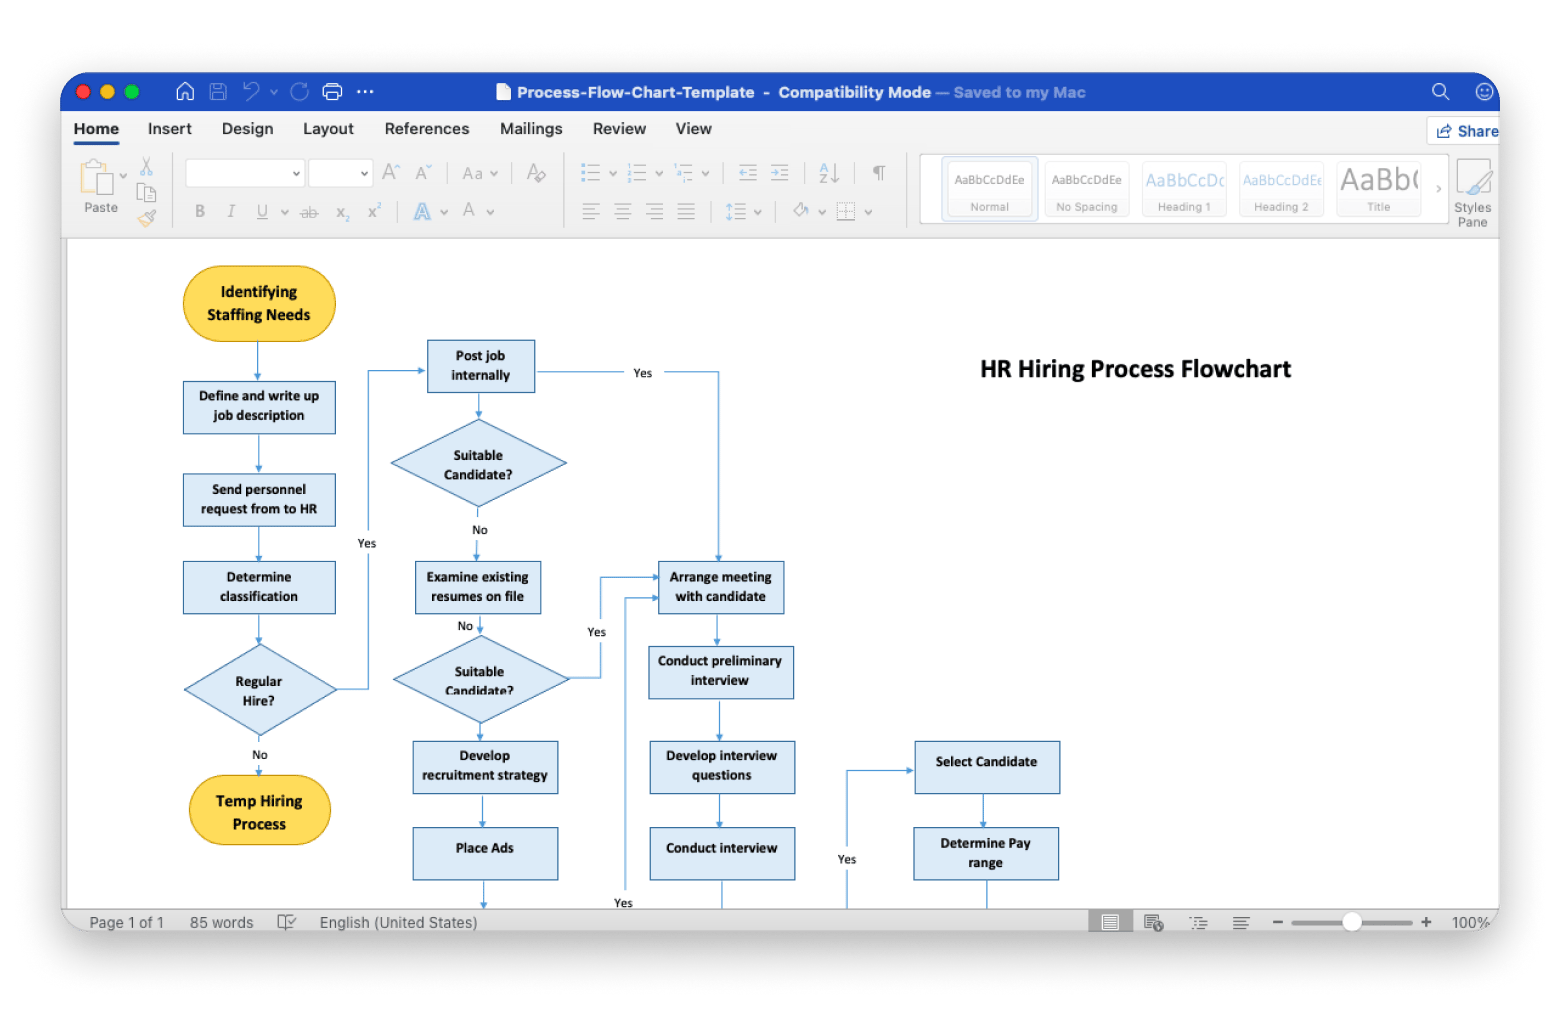
Task: Expand the line spacing dropdown
Action: [x=758, y=212]
